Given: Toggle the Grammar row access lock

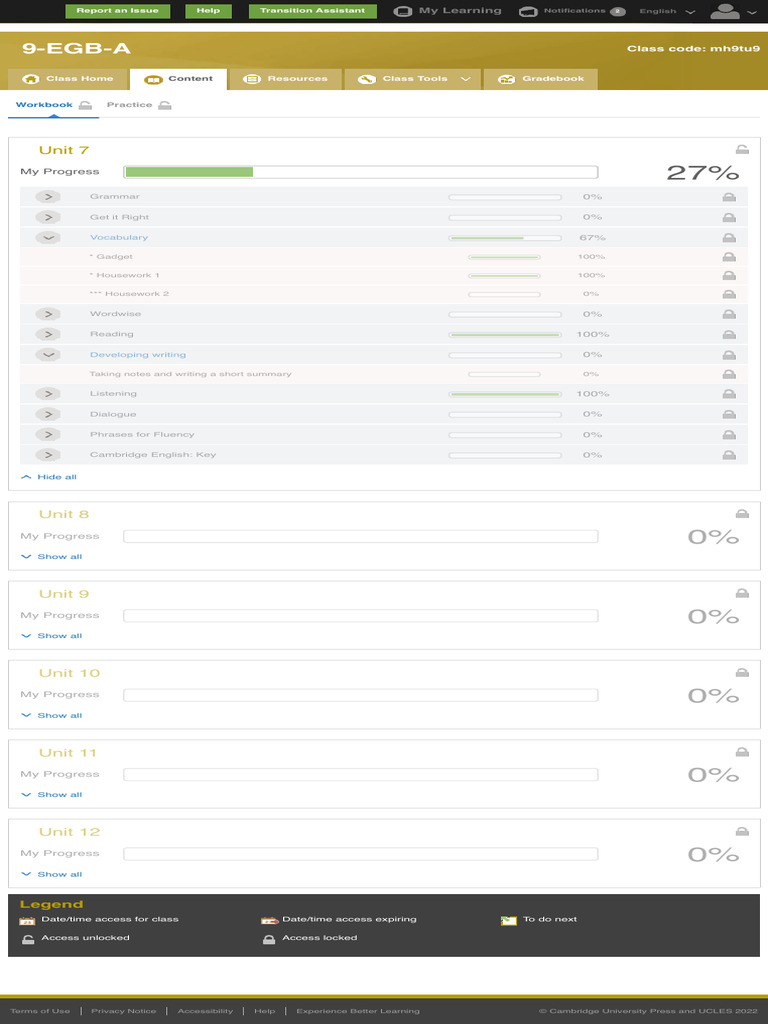Looking at the screenshot, I should (x=729, y=197).
